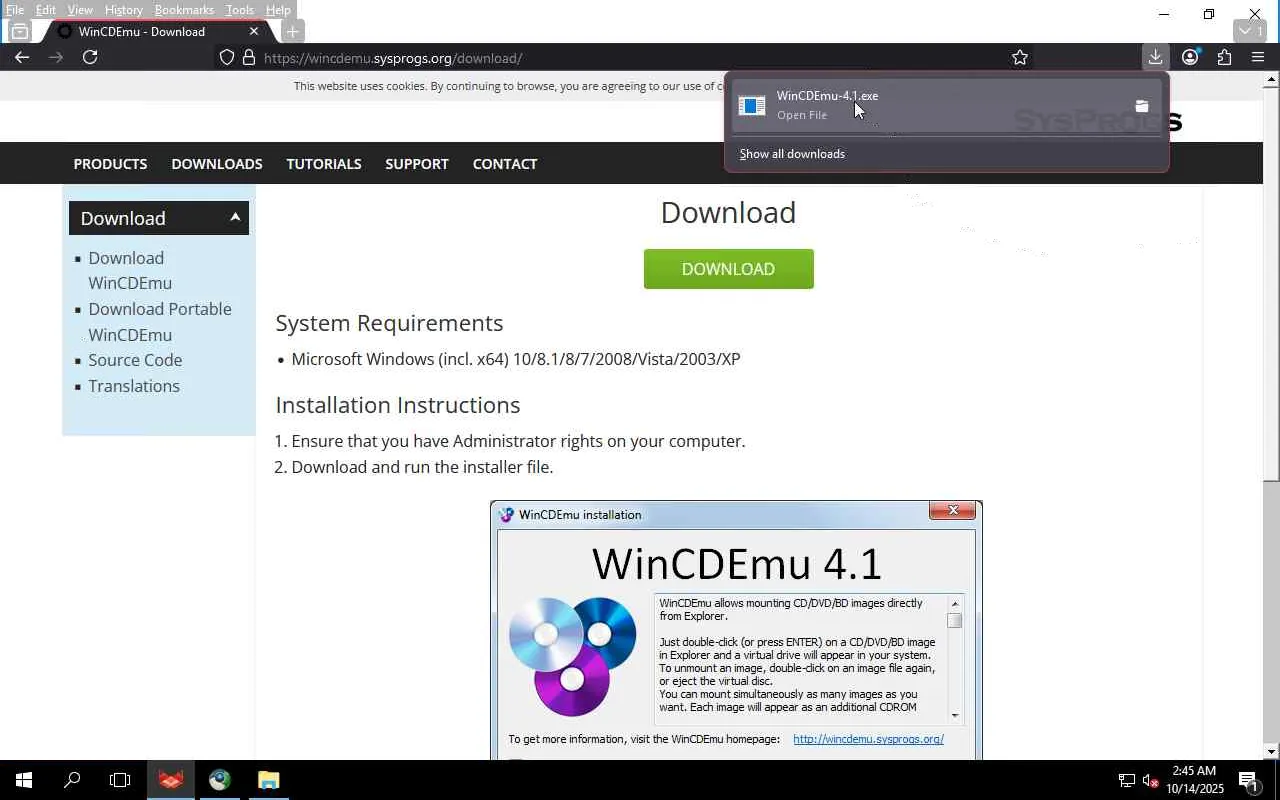The height and width of the screenshot is (800, 1280).
Task: Open the History menu
Action: 124,10
